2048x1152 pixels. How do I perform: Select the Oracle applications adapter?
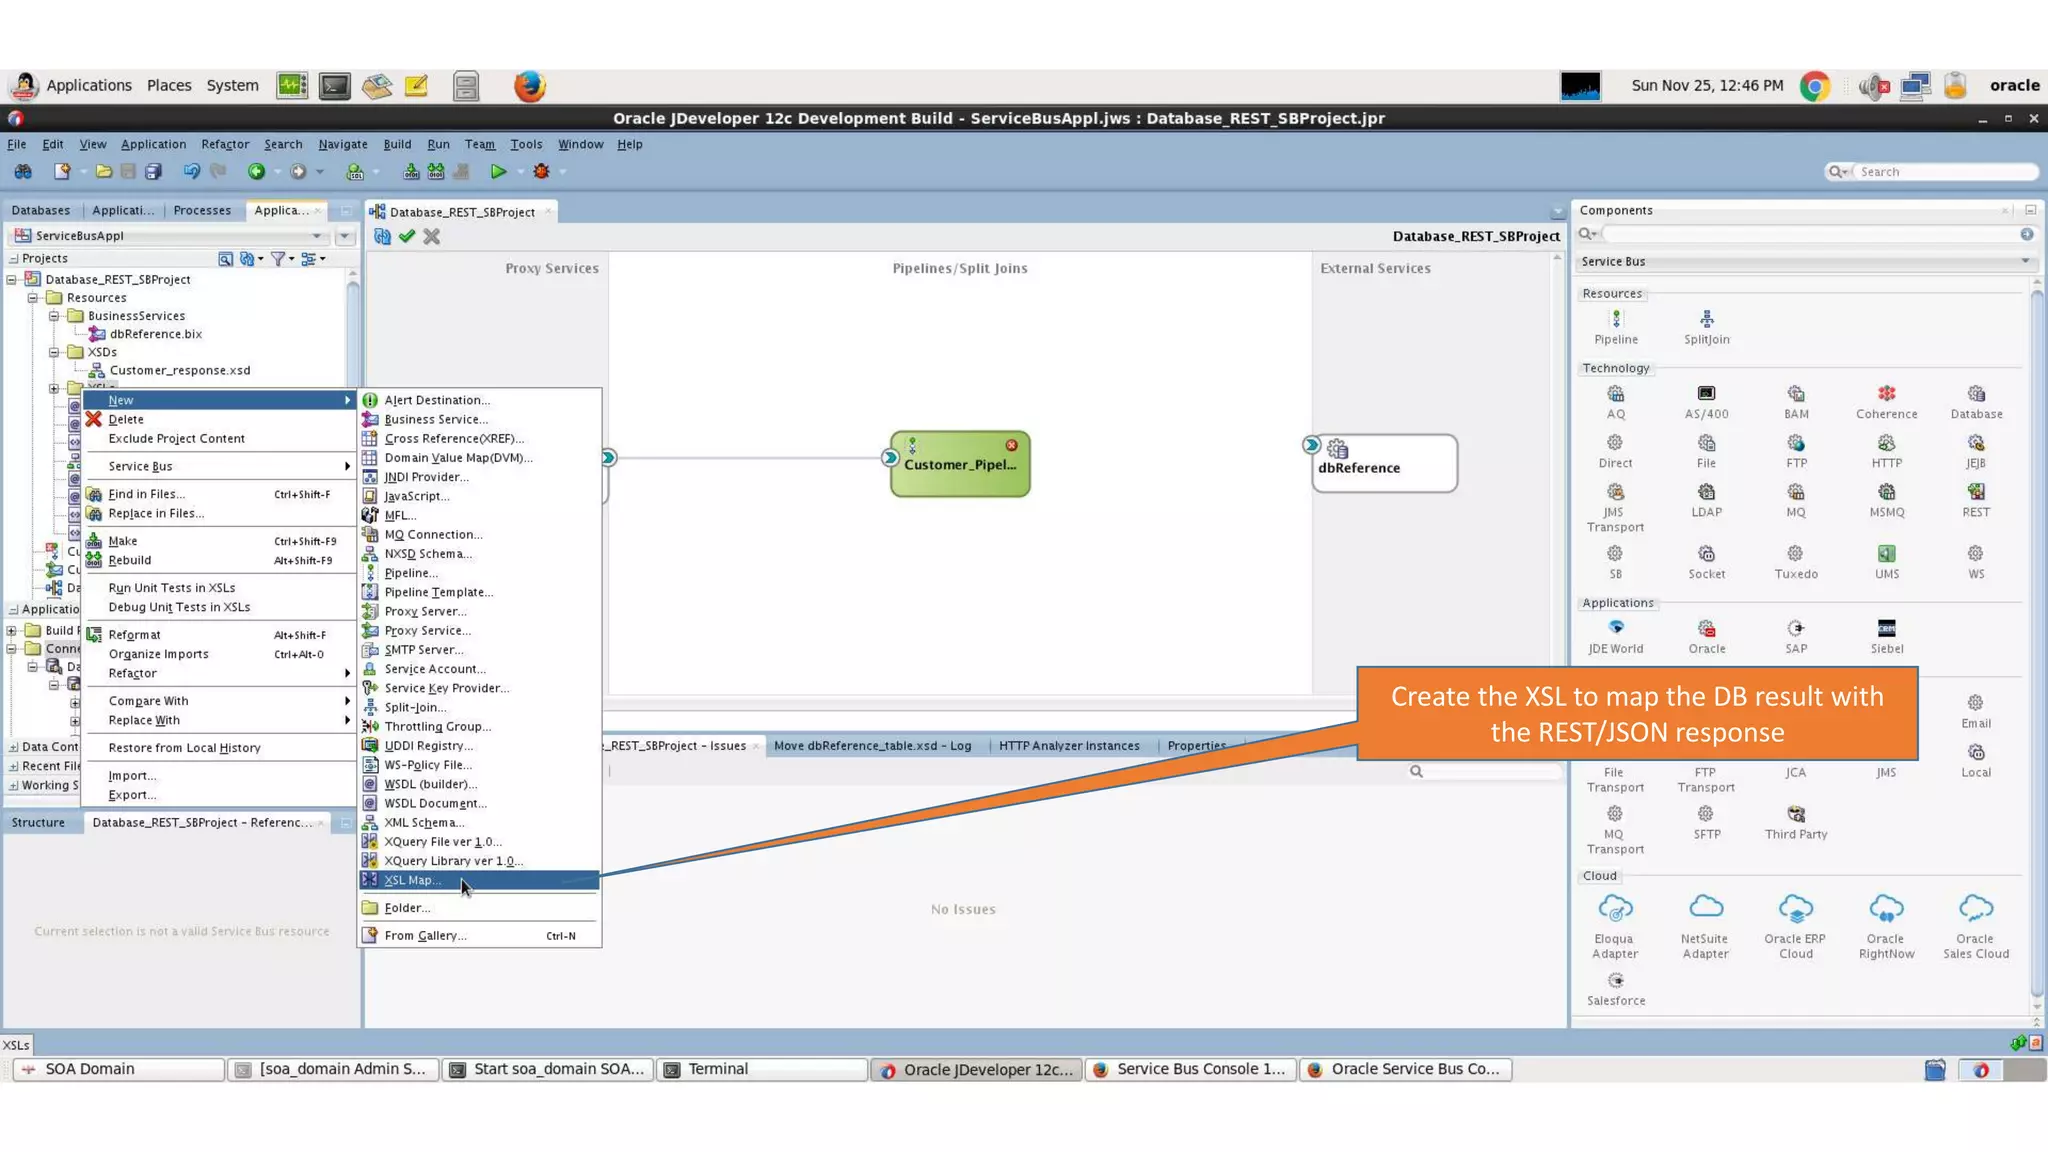(x=1706, y=637)
